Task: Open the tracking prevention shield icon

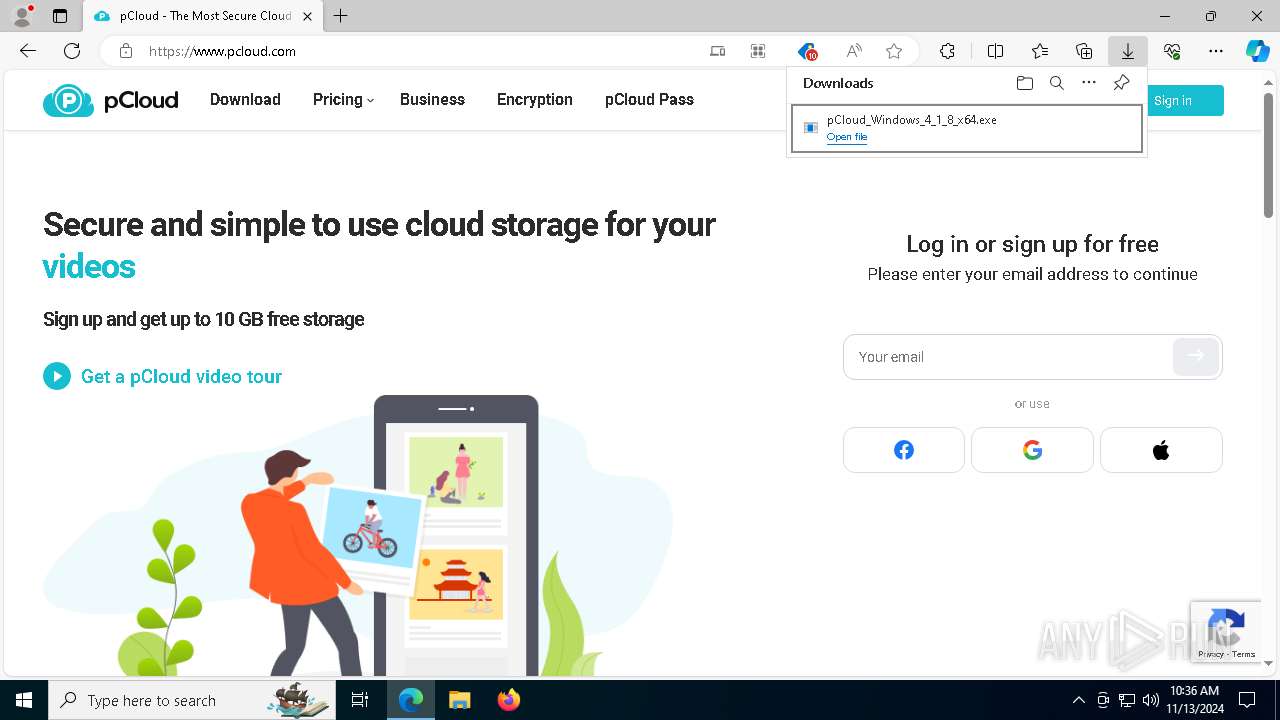Action: point(807,51)
